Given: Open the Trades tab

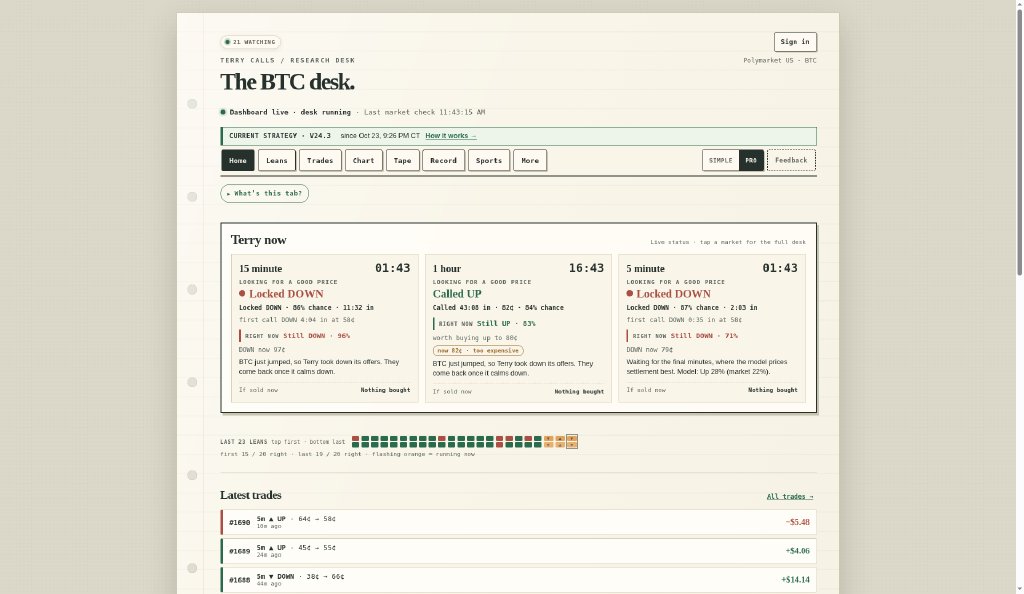Looking at the screenshot, I should click(x=320, y=161).
